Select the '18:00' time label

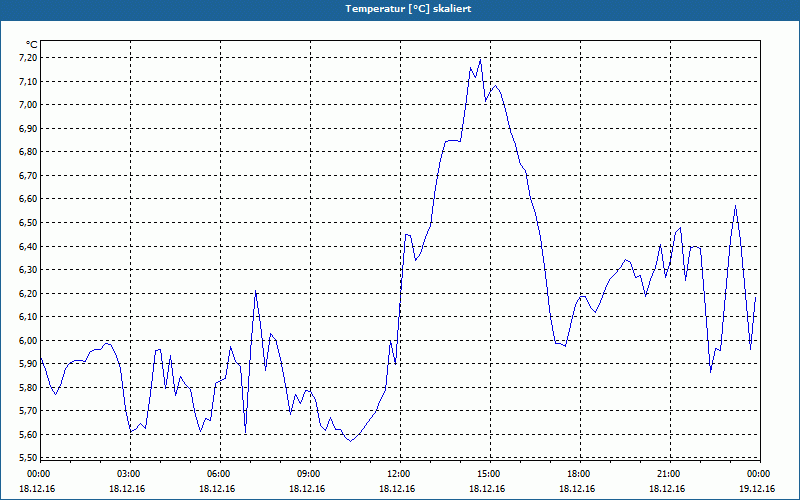click(x=579, y=474)
